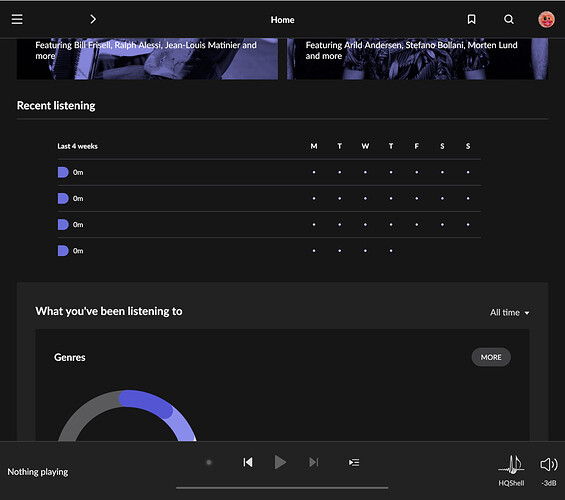
Task: Open the Arild Andersen featured playlist banner
Action: (x=417, y=59)
